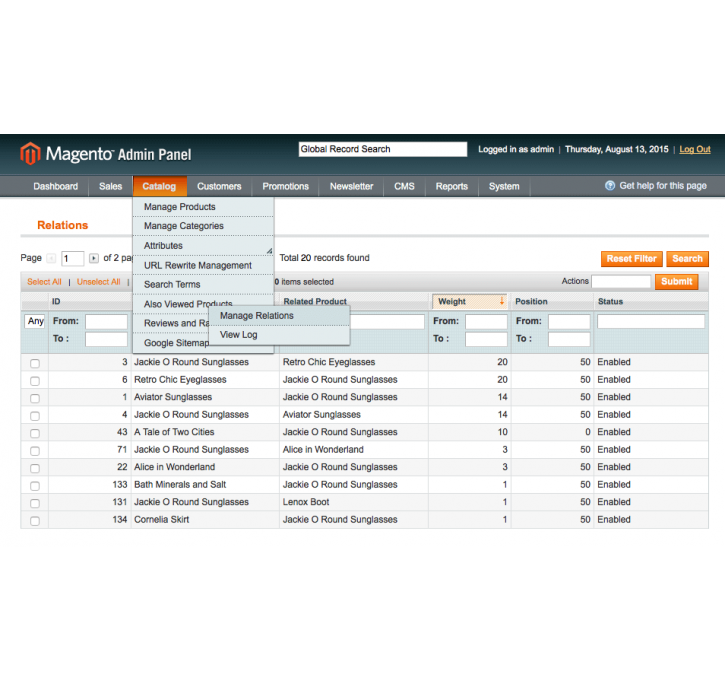Open Google Sitemap menu item
This screenshot has height=680, width=725.
coord(176,343)
